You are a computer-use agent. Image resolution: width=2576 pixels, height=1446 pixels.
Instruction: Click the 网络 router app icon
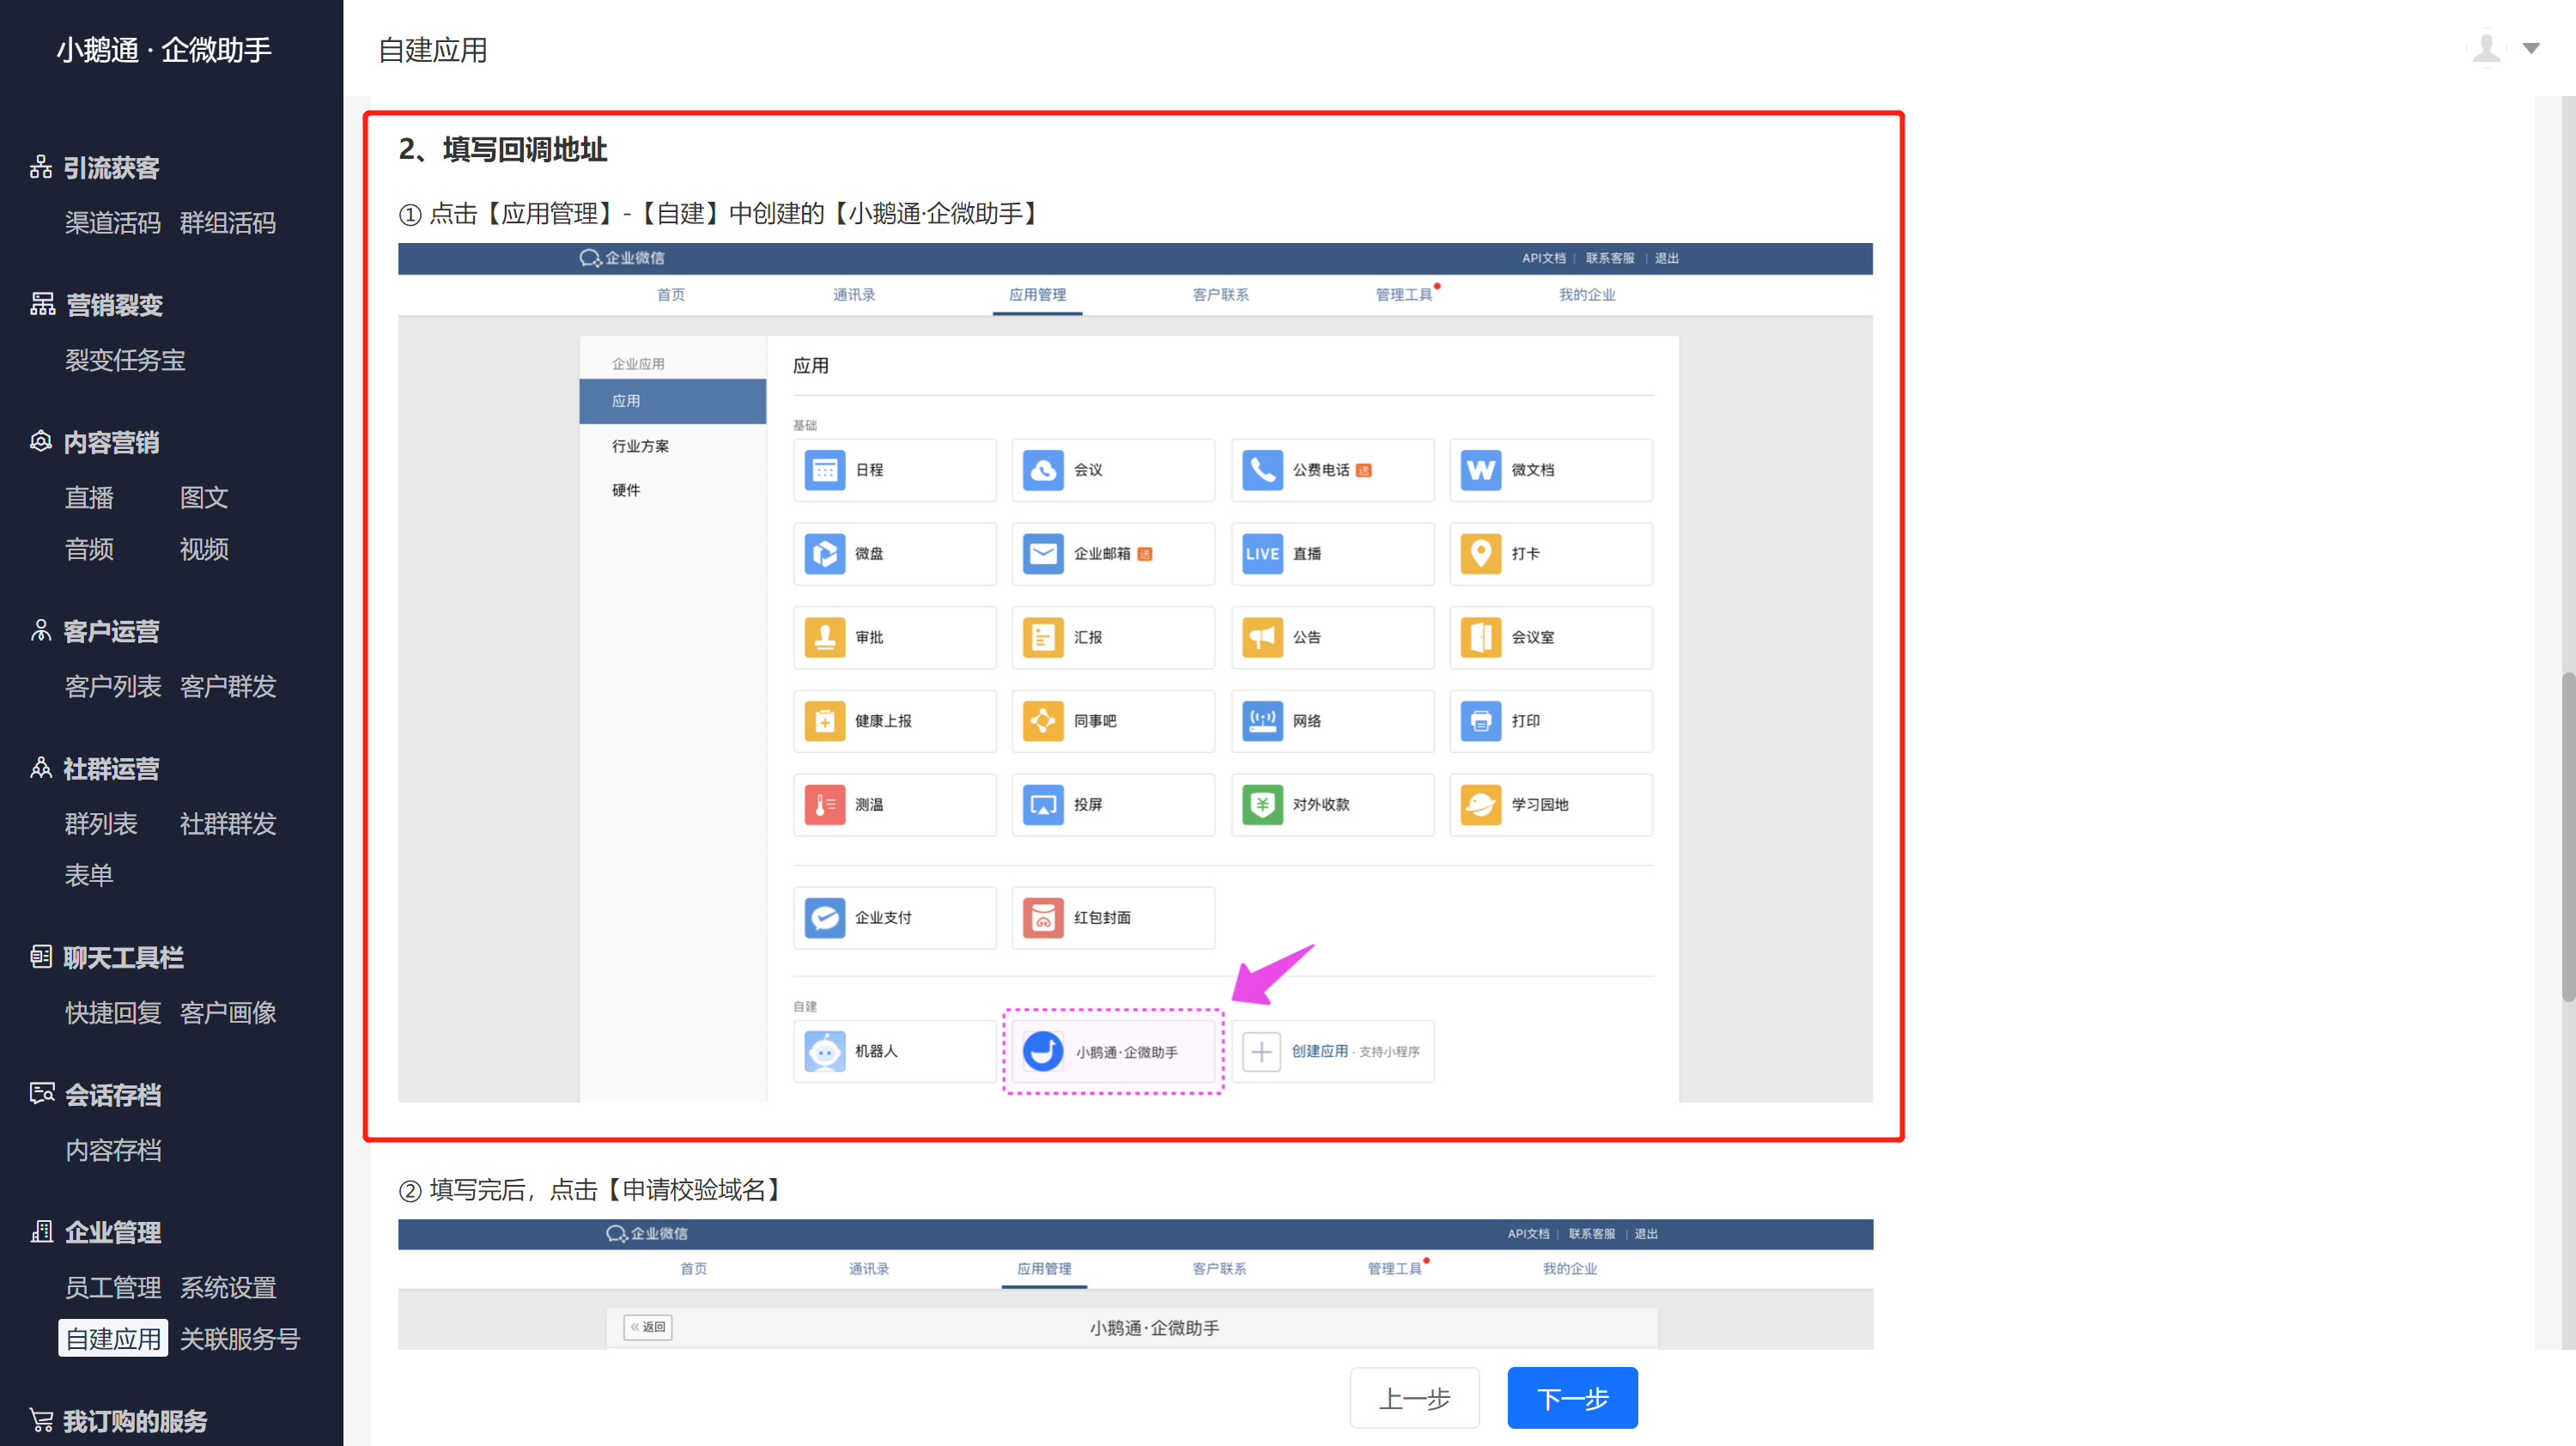(x=1262, y=720)
